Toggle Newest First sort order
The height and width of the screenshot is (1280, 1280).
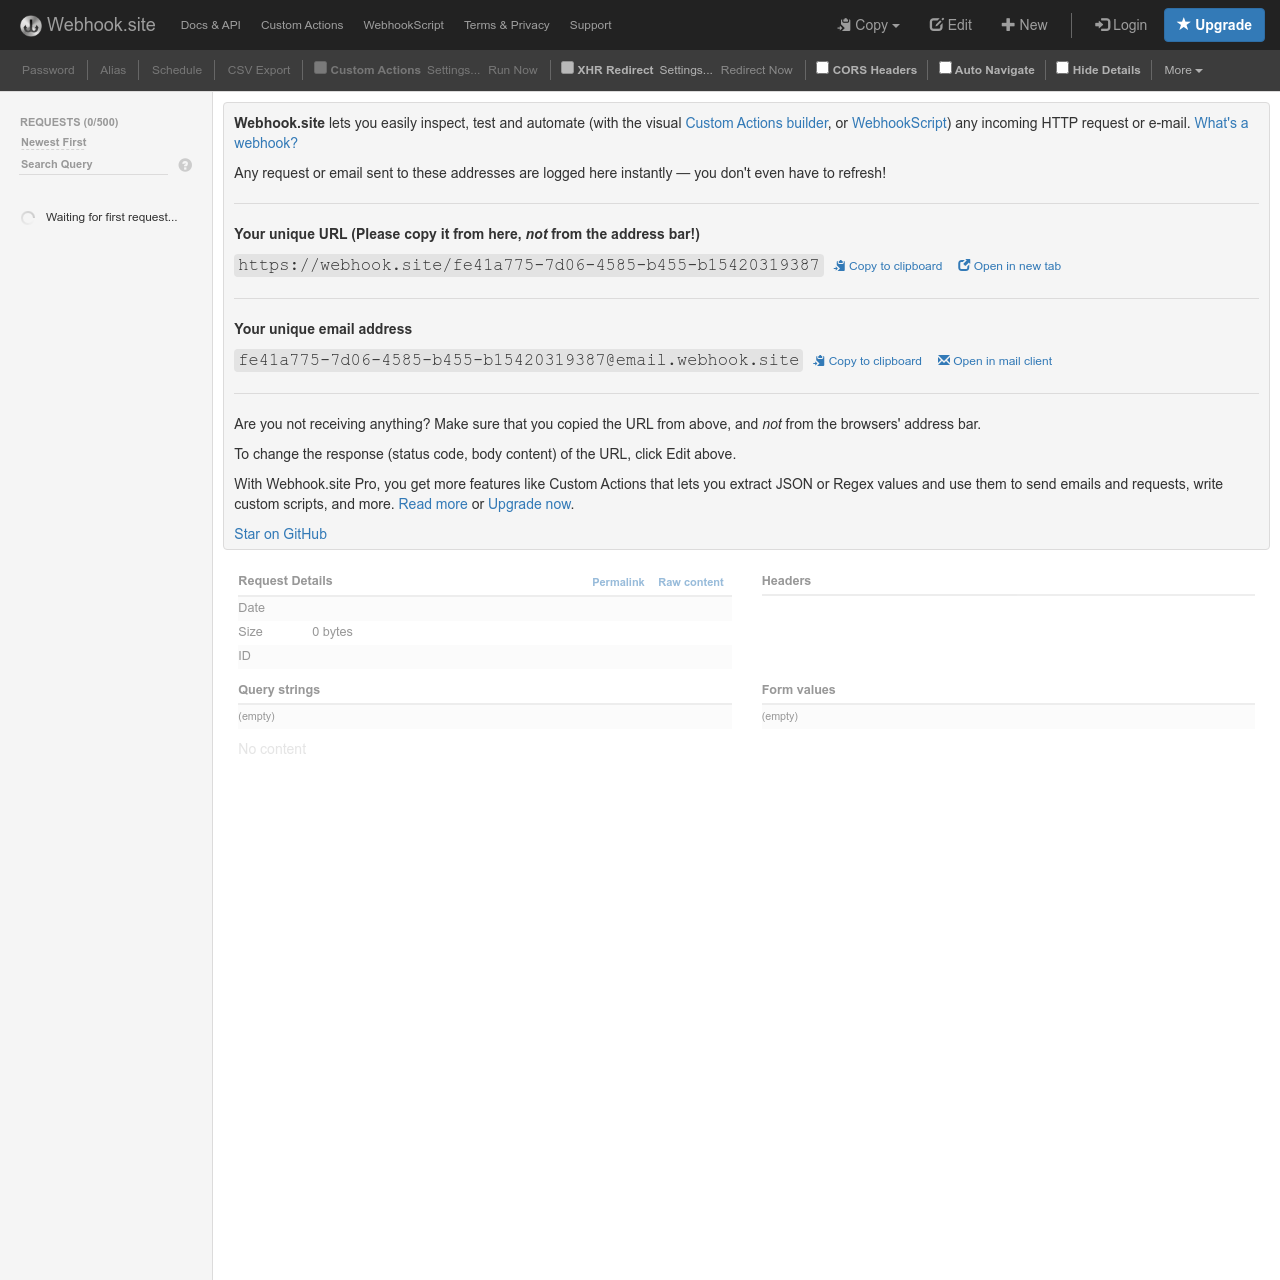click(x=54, y=142)
